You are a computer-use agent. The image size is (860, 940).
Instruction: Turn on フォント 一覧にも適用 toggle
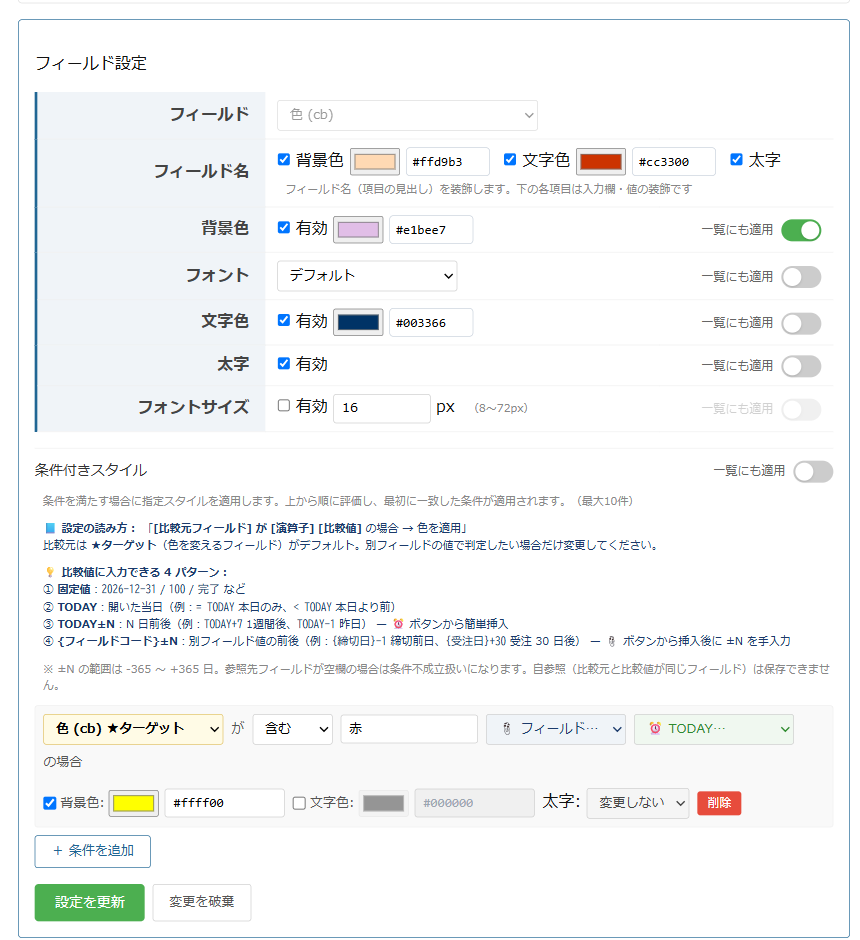[801, 277]
